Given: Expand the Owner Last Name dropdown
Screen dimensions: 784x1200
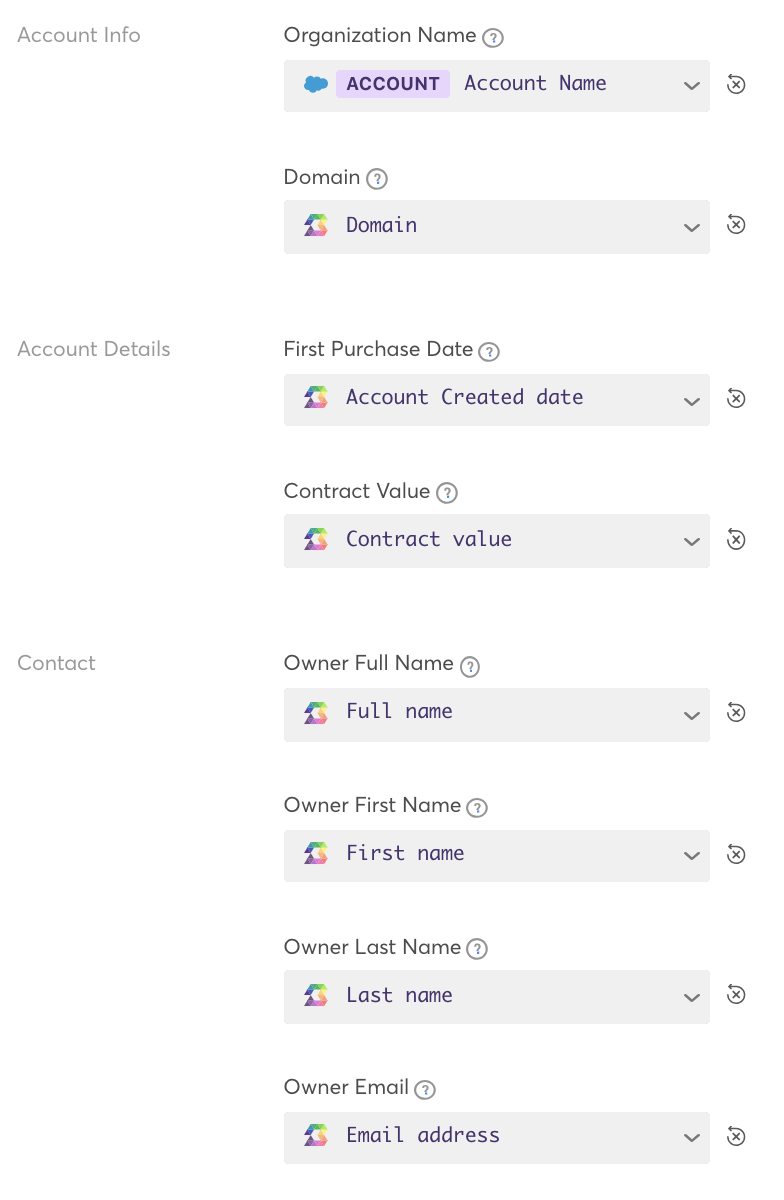Looking at the screenshot, I should 691,996.
